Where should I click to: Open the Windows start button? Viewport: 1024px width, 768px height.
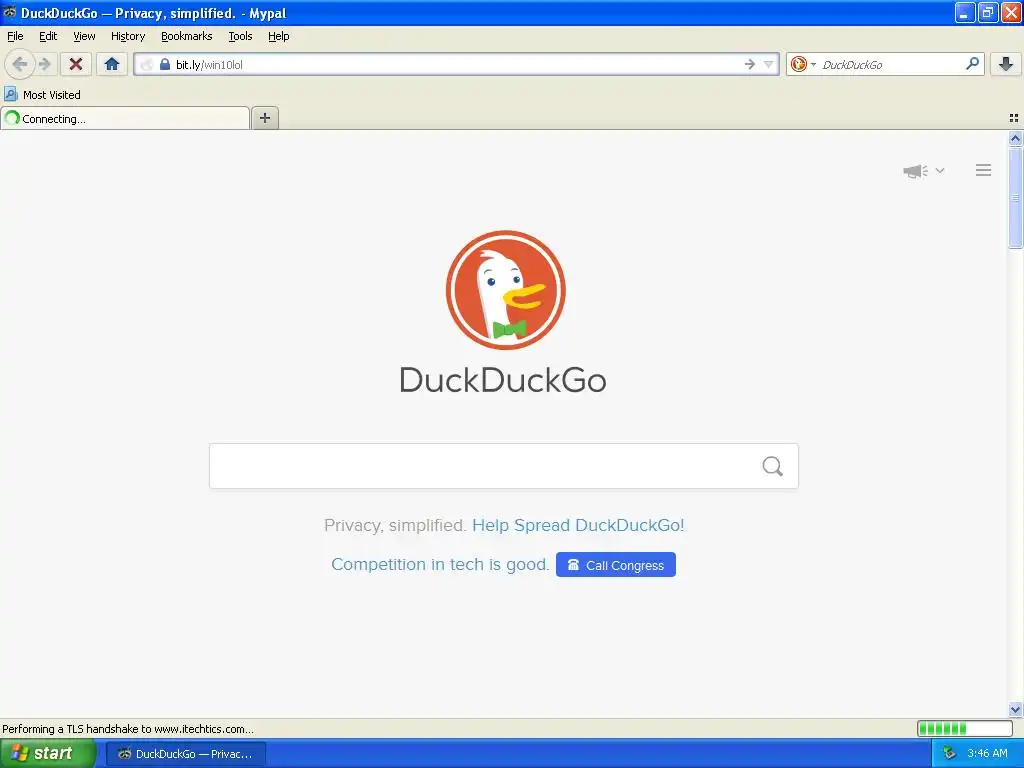[47, 754]
